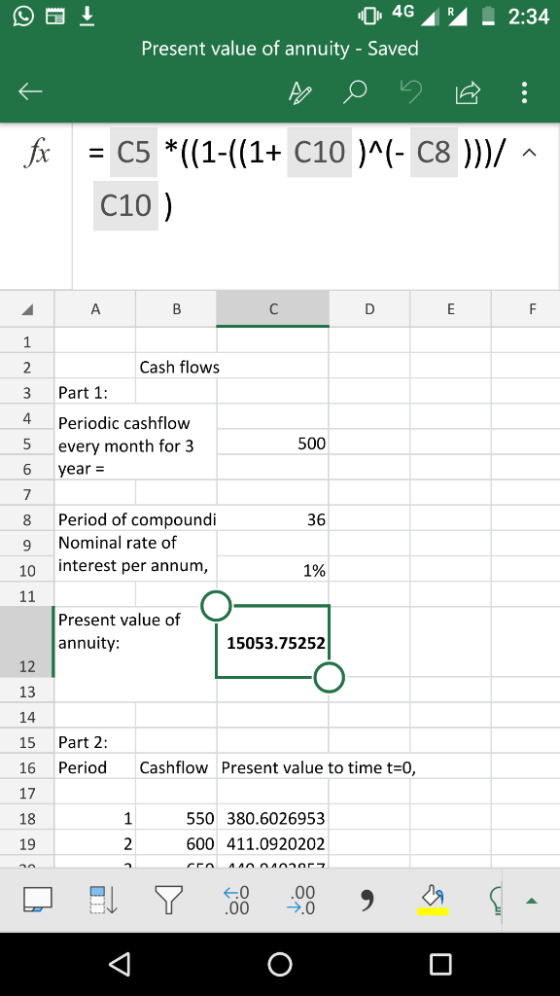
Task: Tap the back arrow in the header
Action: click(x=30, y=92)
